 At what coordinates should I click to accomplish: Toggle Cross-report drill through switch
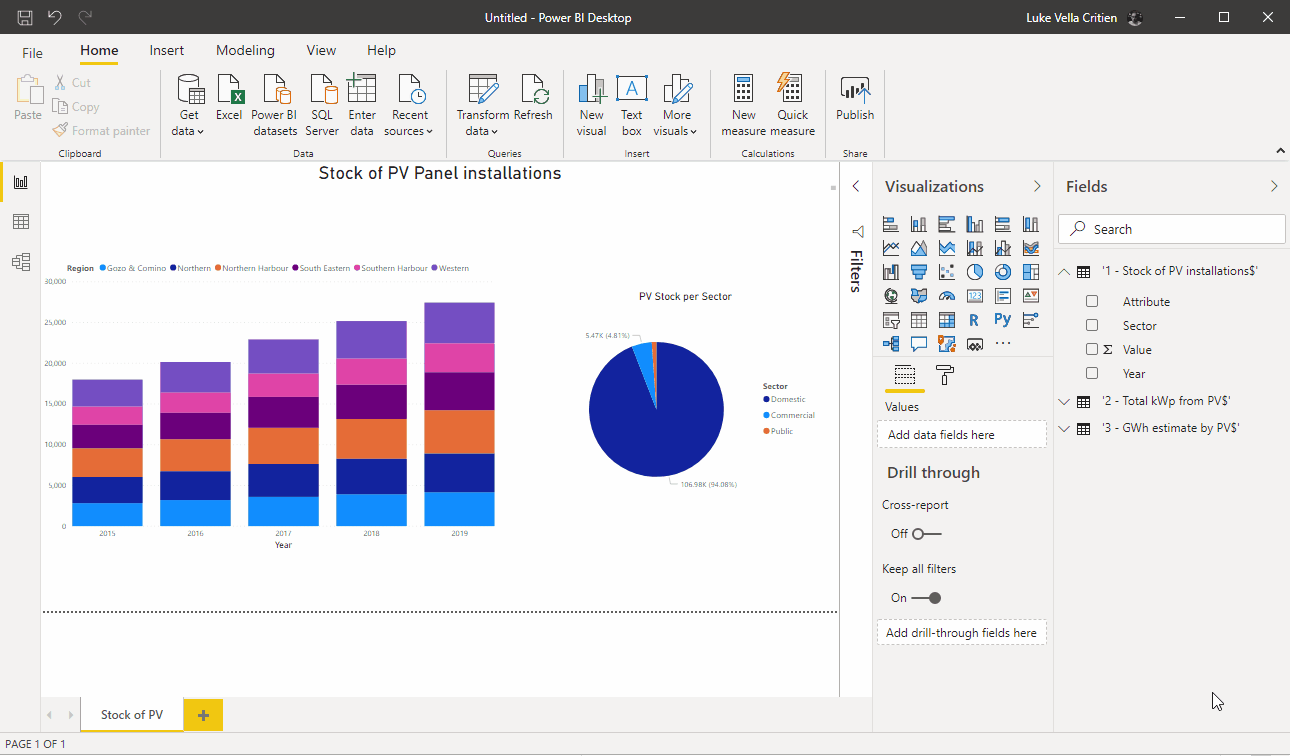click(926, 534)
